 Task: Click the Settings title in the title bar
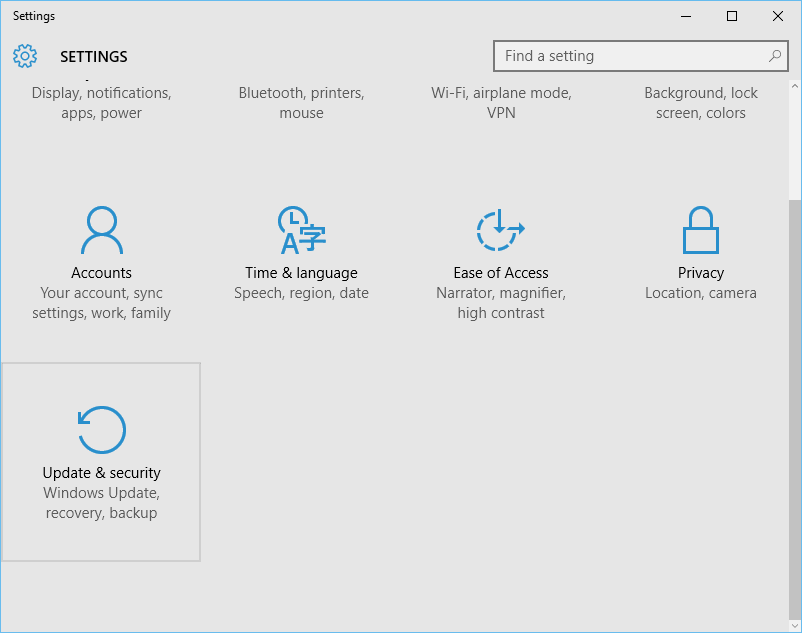tap(34, 15)
